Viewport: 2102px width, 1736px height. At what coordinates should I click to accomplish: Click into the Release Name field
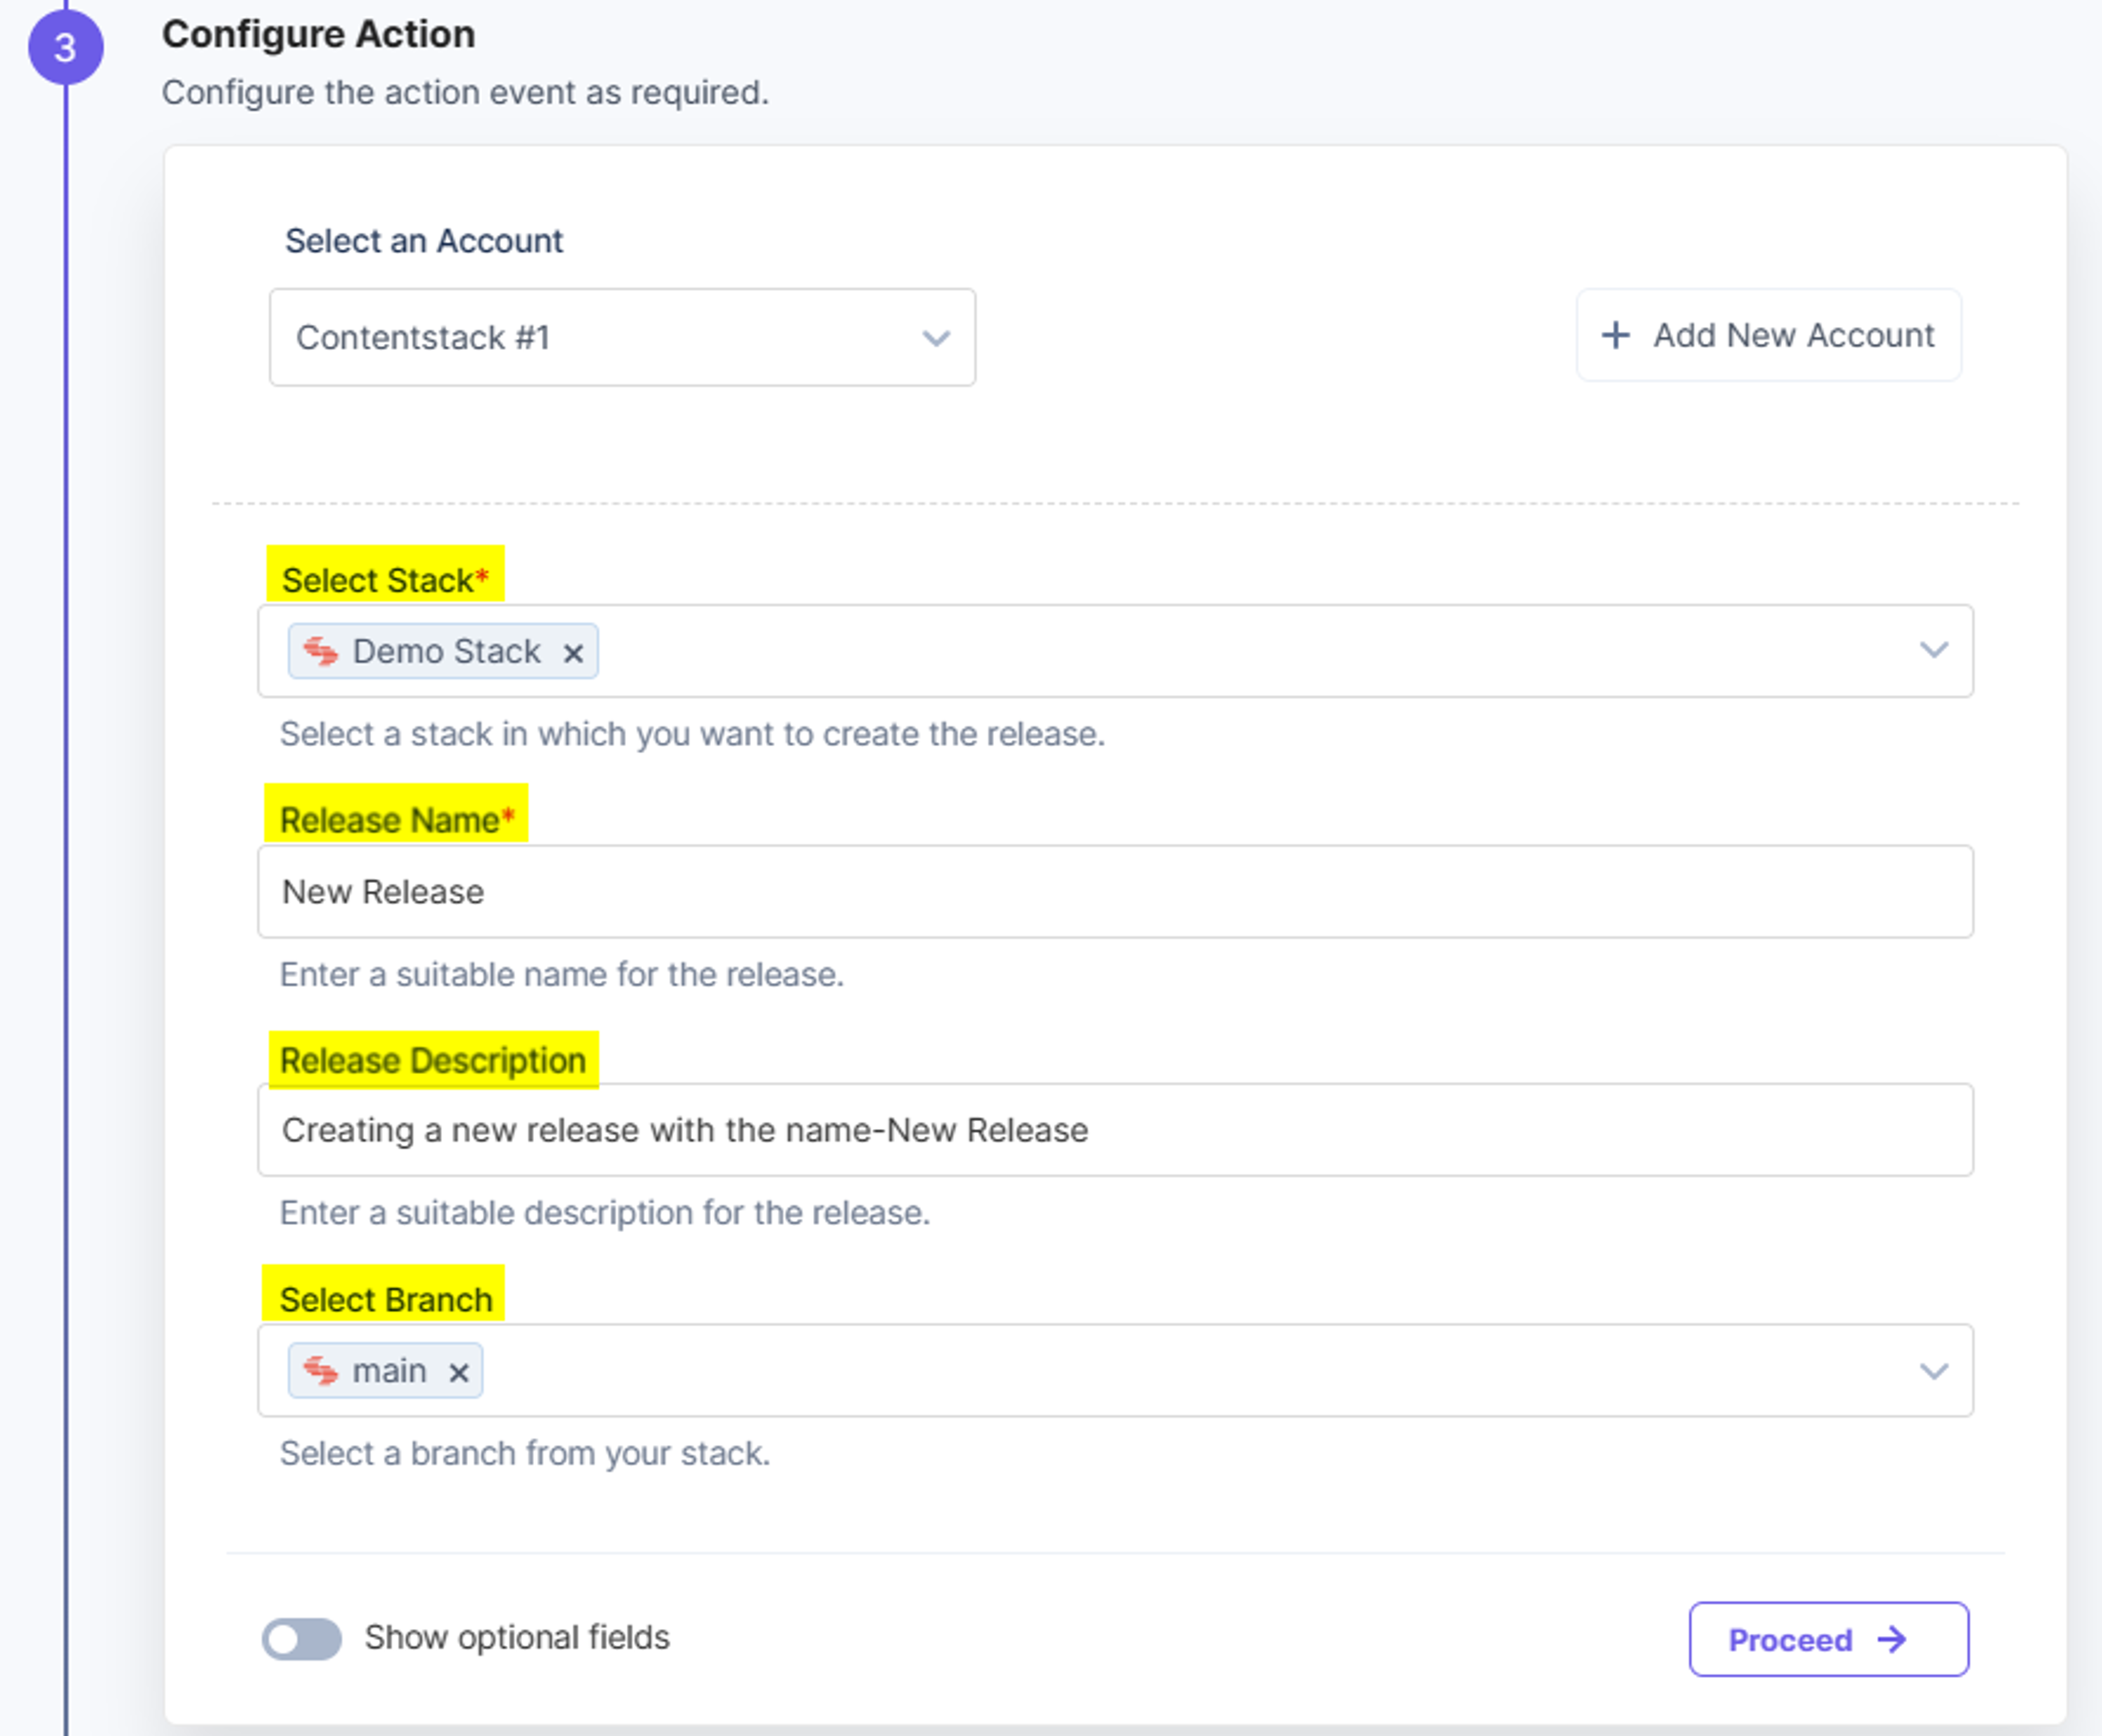point(1115,891)
